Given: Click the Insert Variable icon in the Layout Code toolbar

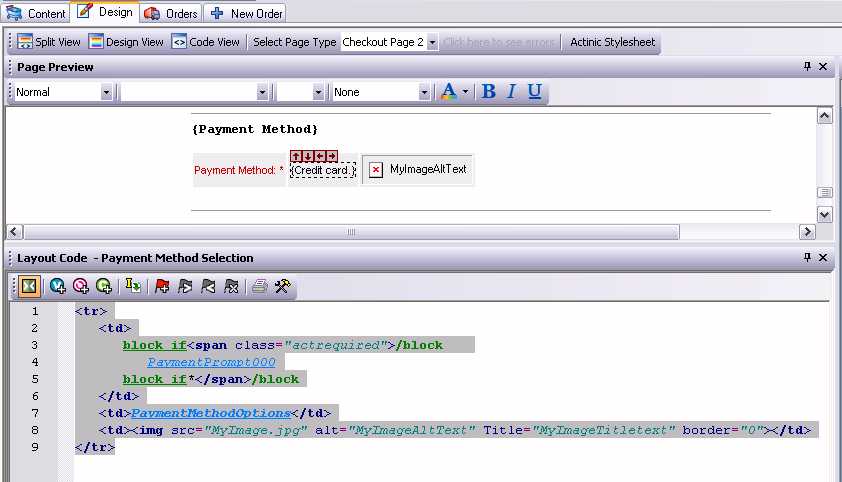Looking at the screenshot, I should click(x=58, y=287).
